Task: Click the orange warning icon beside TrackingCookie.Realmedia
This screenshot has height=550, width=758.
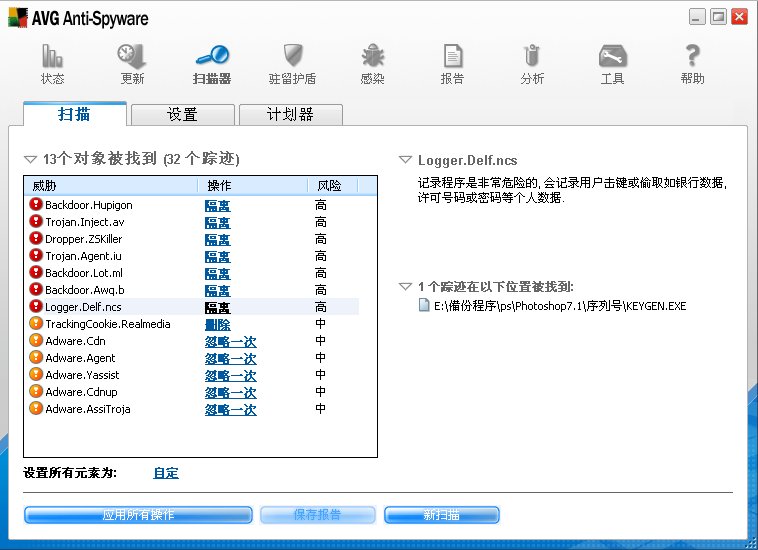Action: (36, 323)
